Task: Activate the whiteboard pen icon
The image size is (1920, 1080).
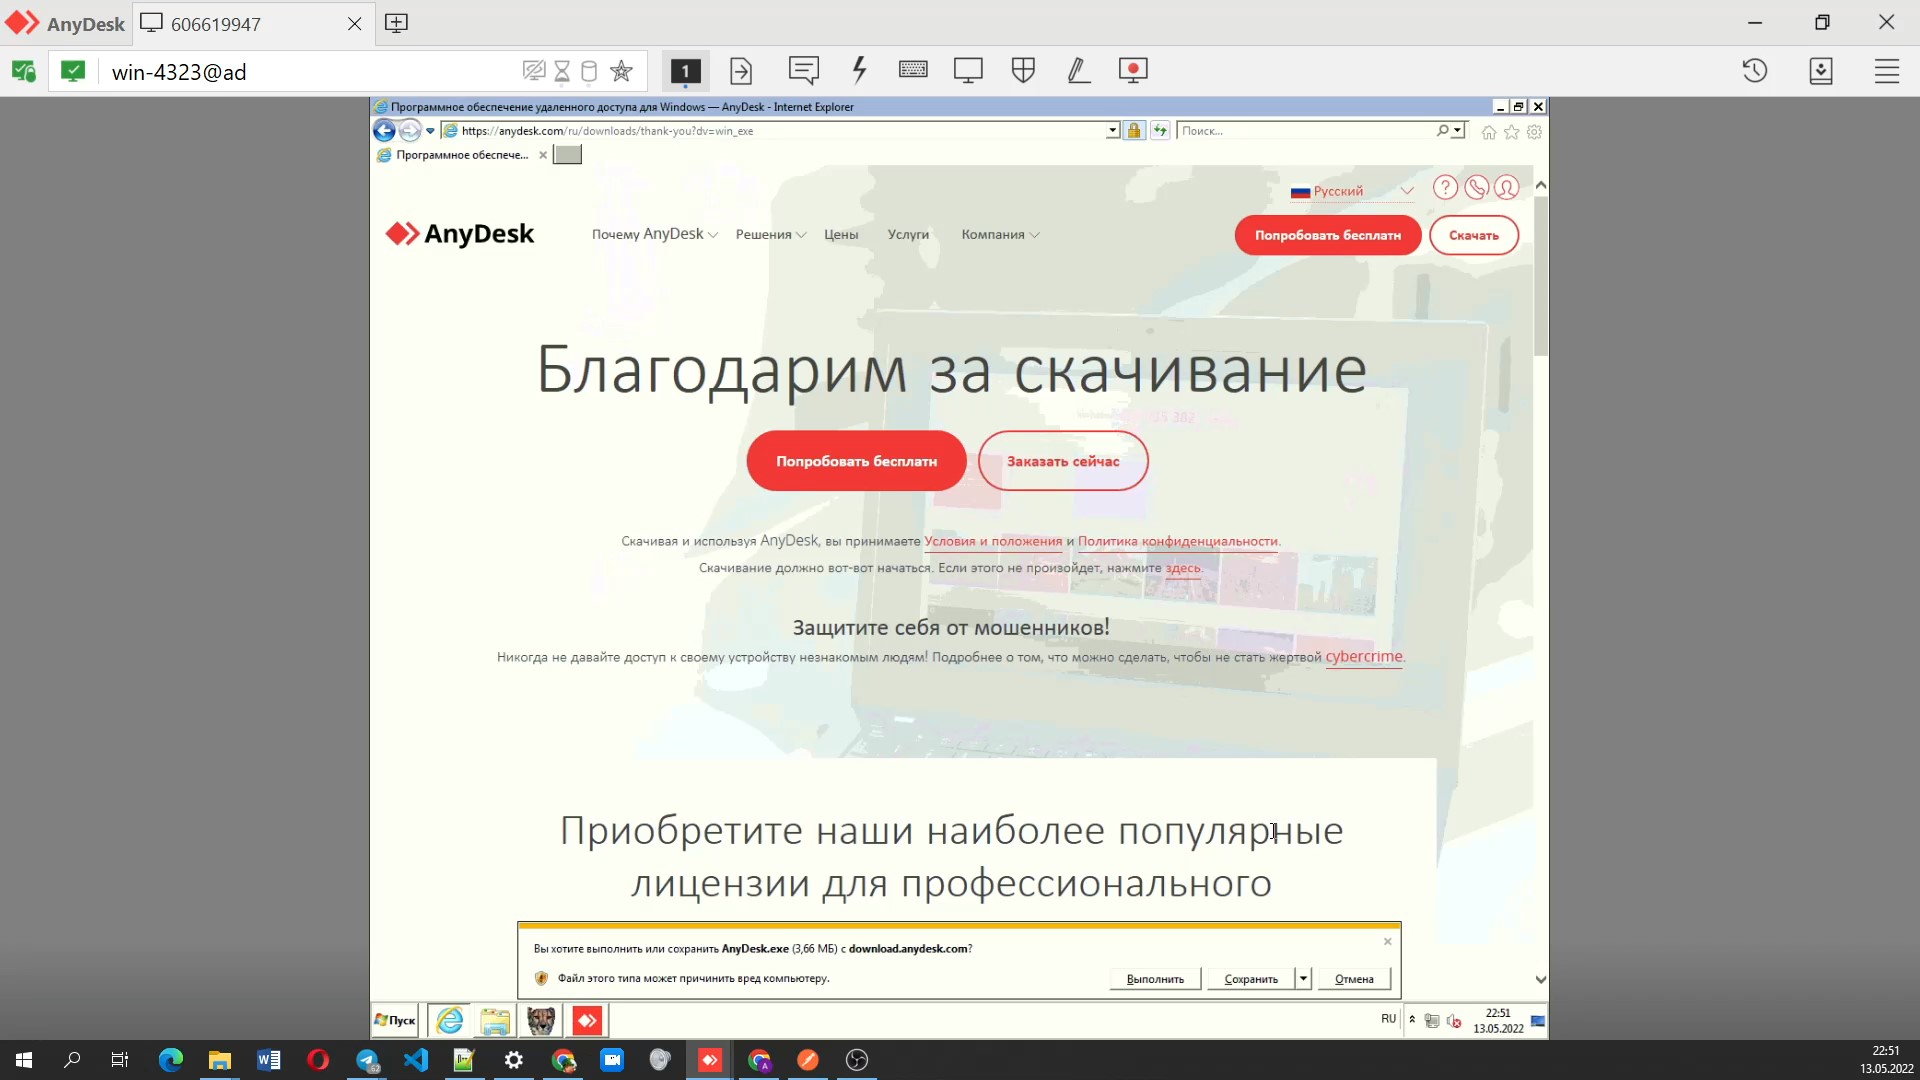Action: click(x=1078, y=71)
